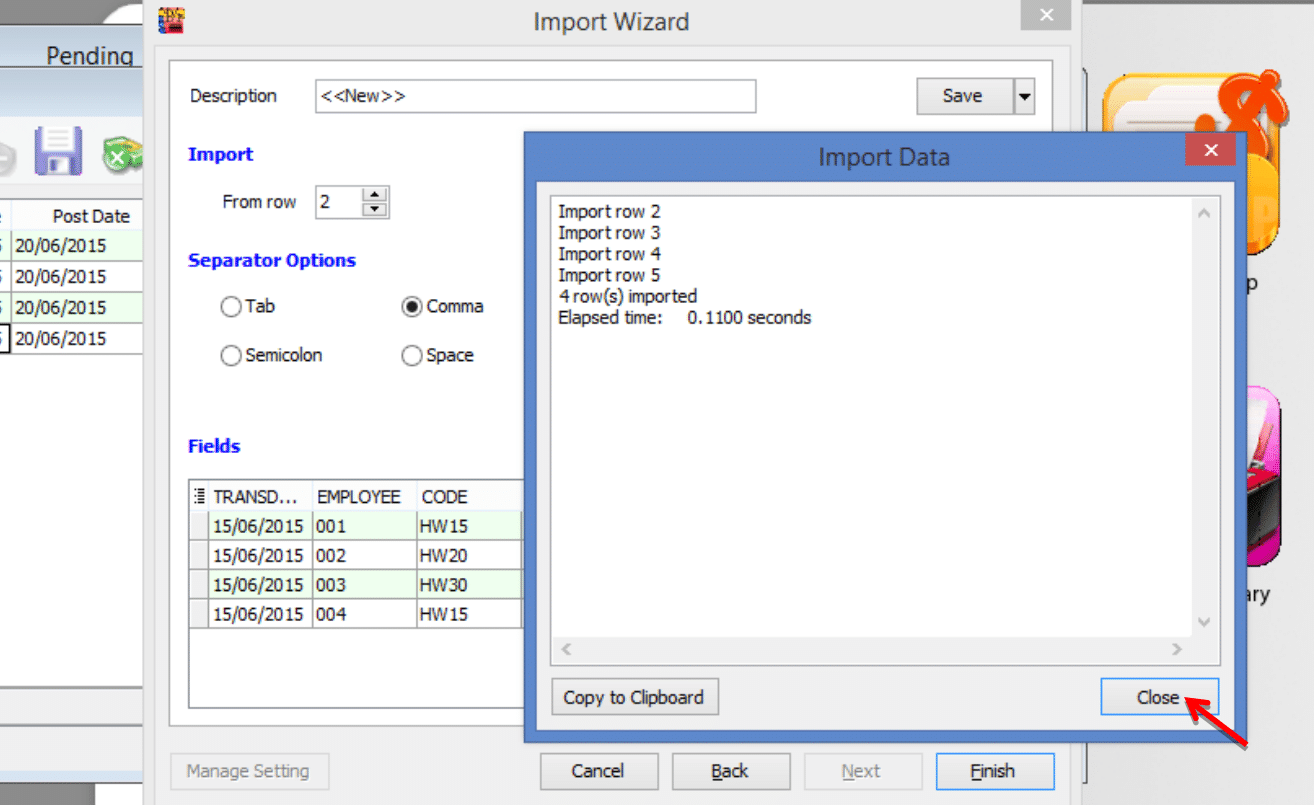Click the Save floppy disk icon on left toolbar
The height and width of the screenshot is (807, 1315).
(x=57, y=152)
